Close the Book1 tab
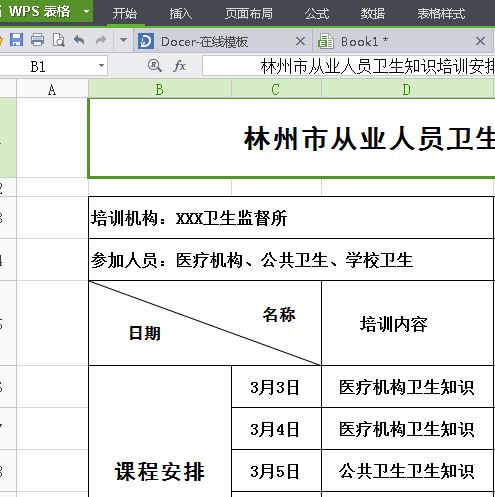Screen dimensions: 495x497 (480, 41)
